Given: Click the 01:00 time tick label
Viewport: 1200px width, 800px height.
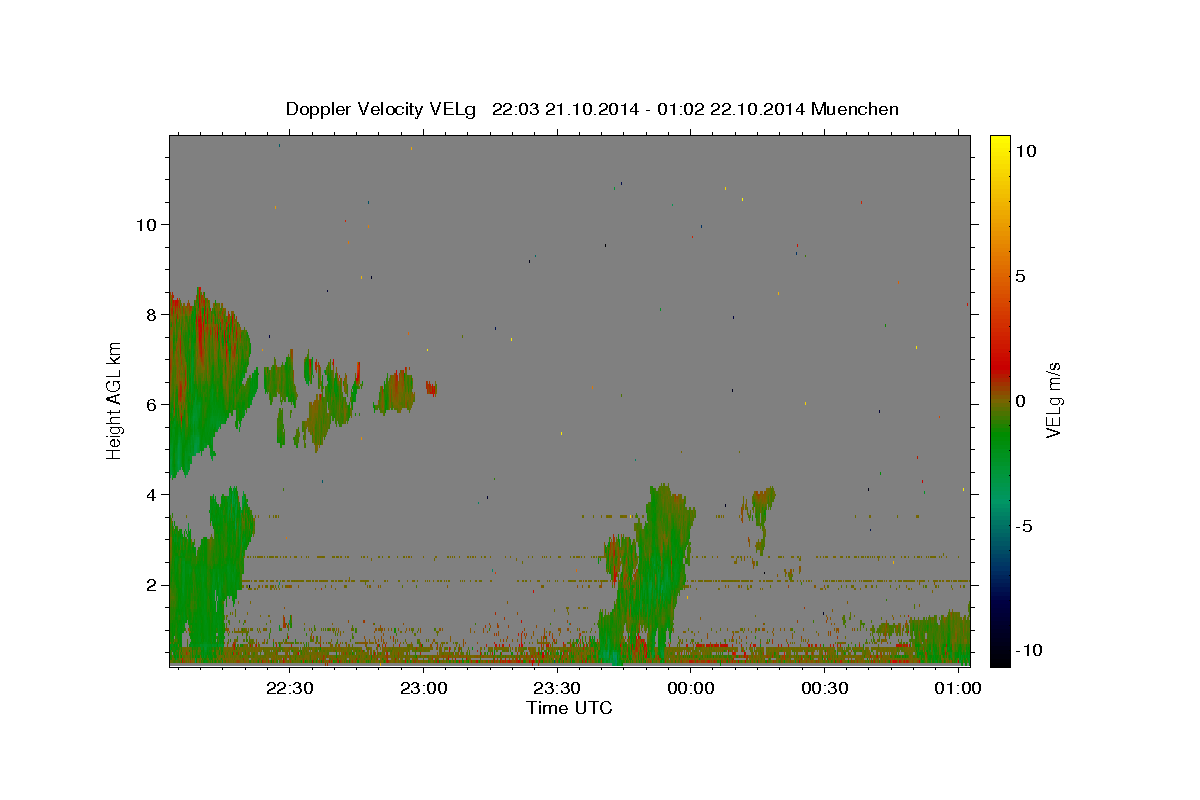Looking at the screenshot, I should click(x=958, y=689).
